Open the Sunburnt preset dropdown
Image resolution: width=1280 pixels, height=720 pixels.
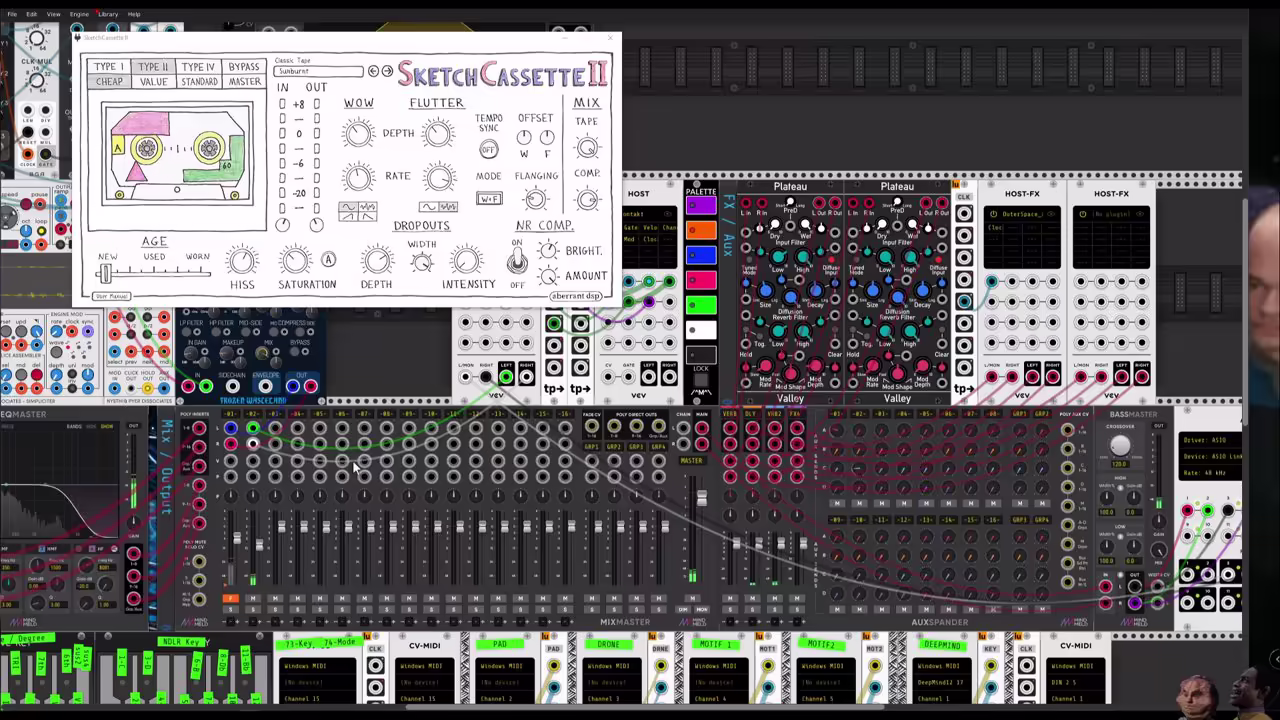pos(319,71)
